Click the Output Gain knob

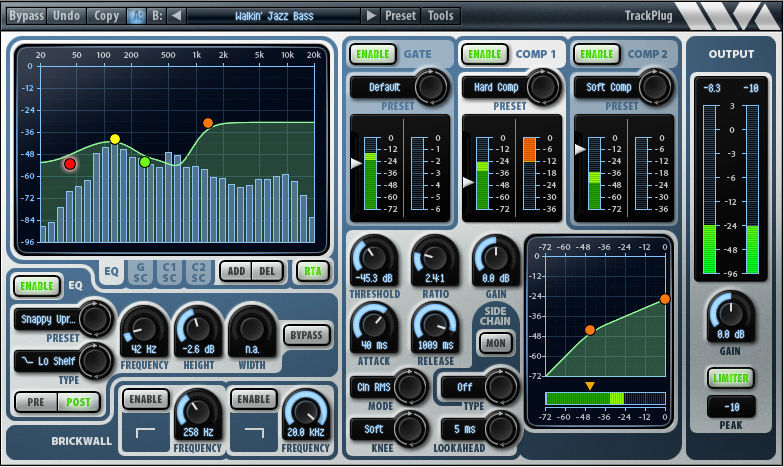tap(731, 314)
